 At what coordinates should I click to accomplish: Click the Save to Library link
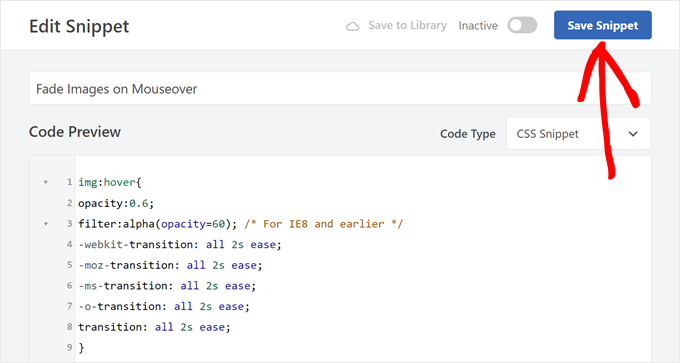[x=407, y=26]
